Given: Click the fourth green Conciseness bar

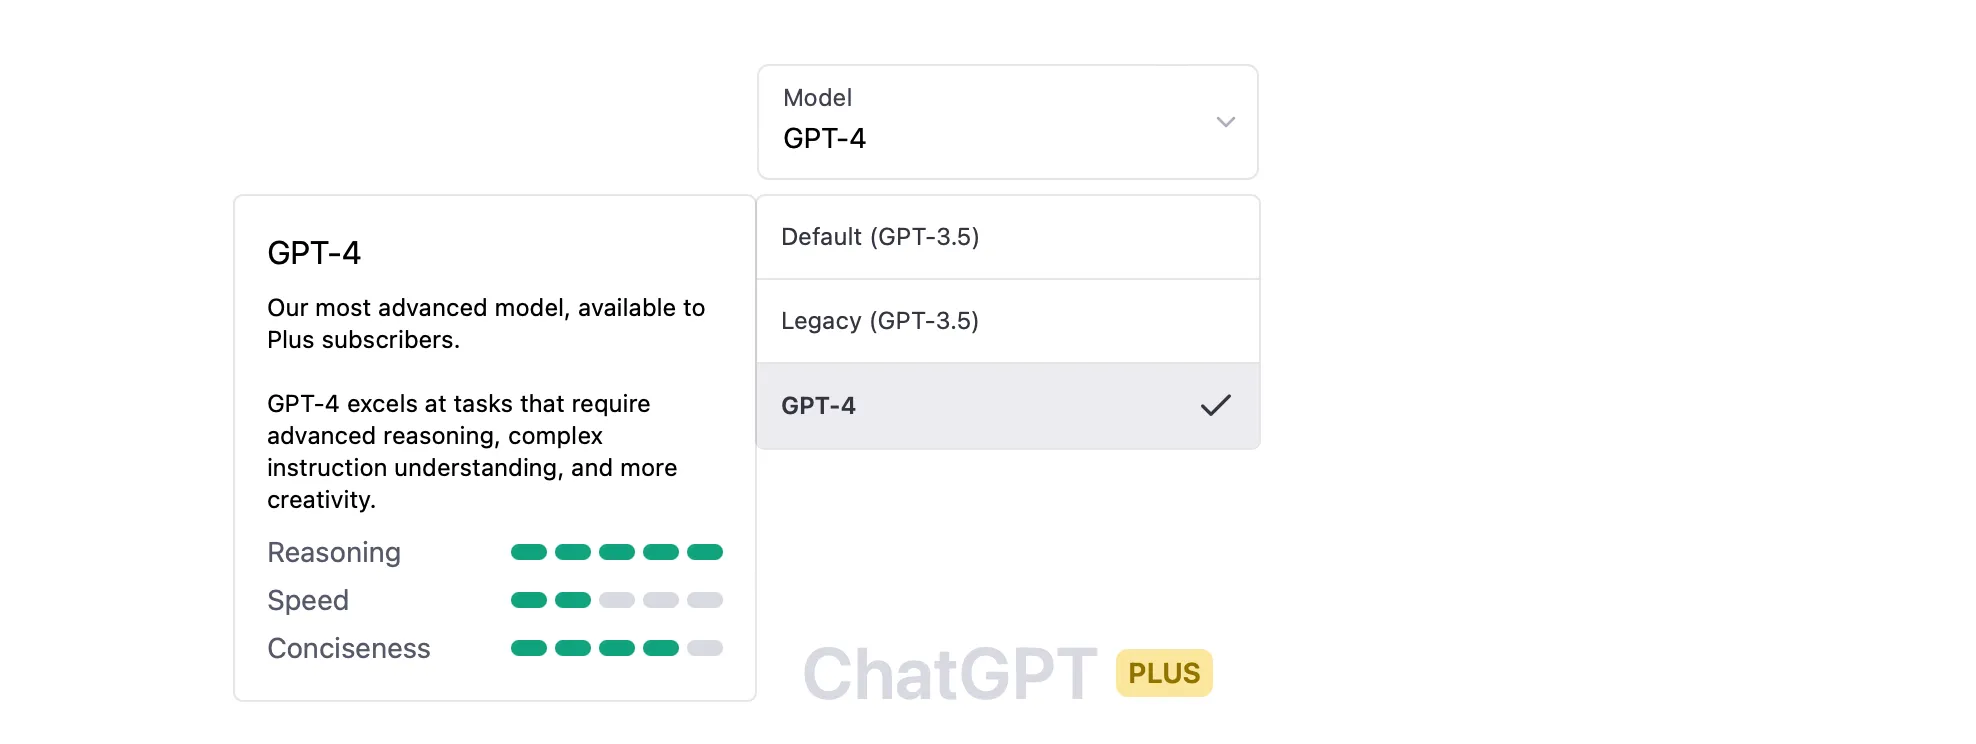Looking at the screenshot, I should click(661, 648).
